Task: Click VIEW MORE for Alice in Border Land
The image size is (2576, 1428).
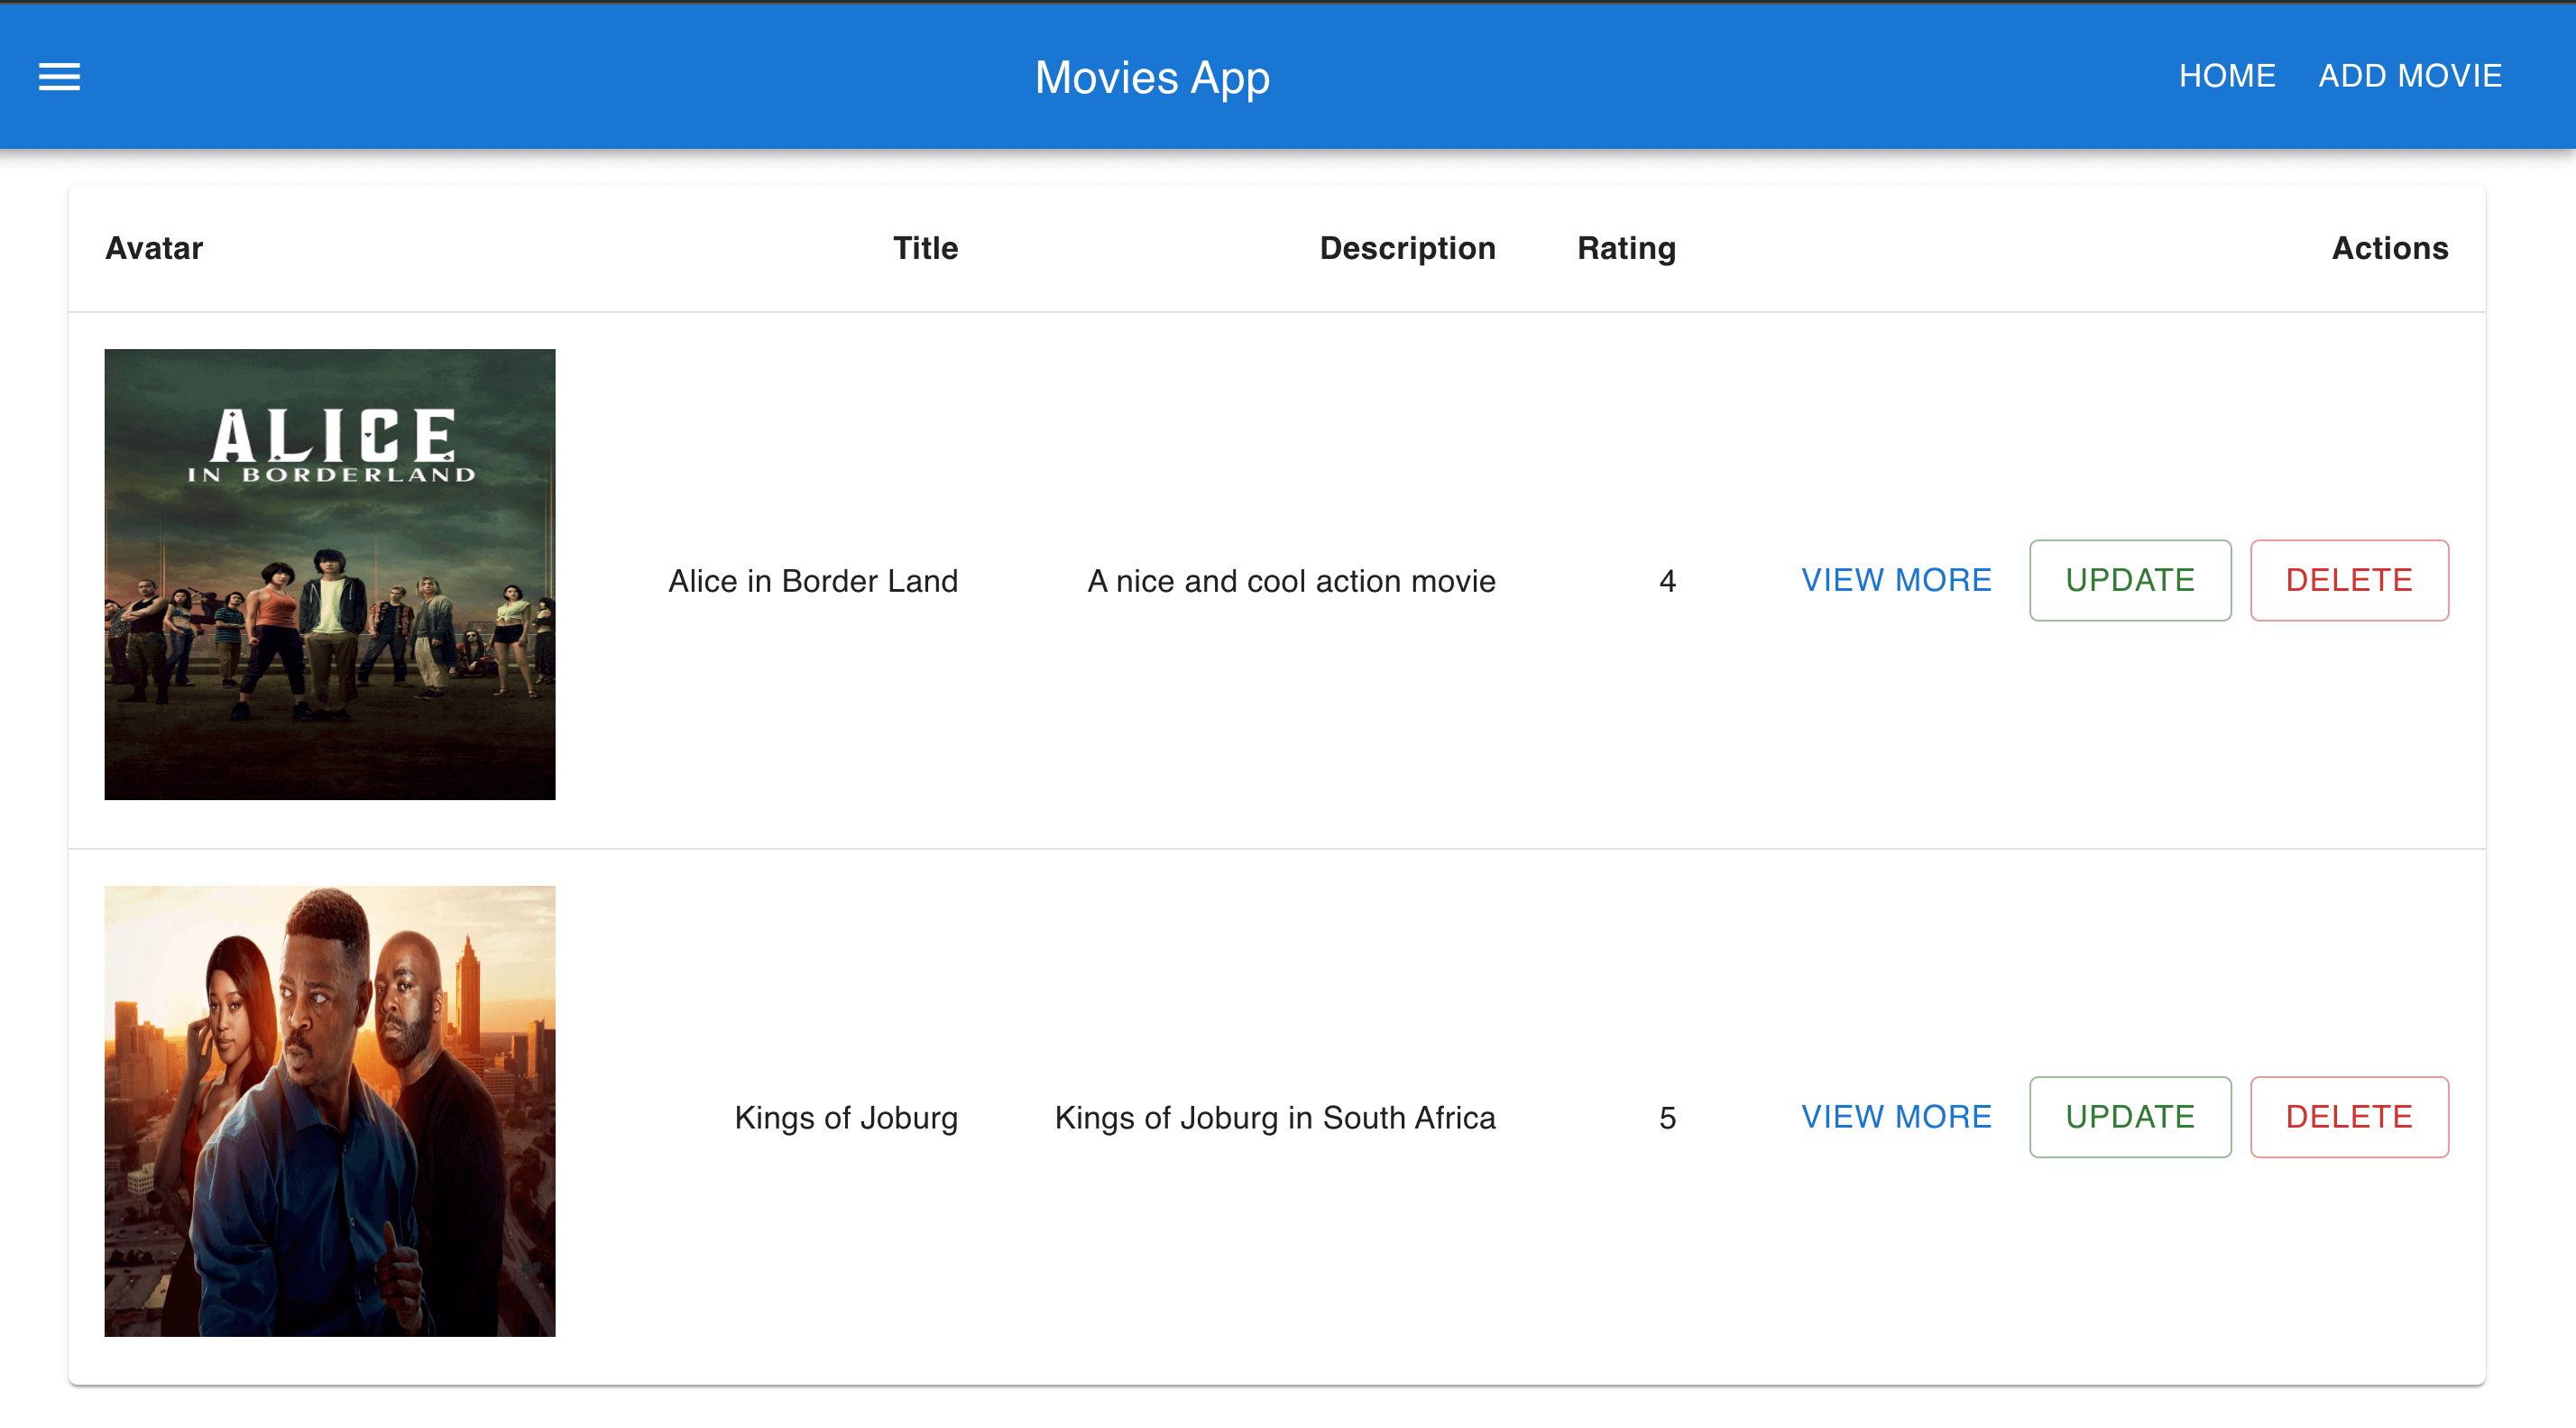Action: tap(1896, 580)
